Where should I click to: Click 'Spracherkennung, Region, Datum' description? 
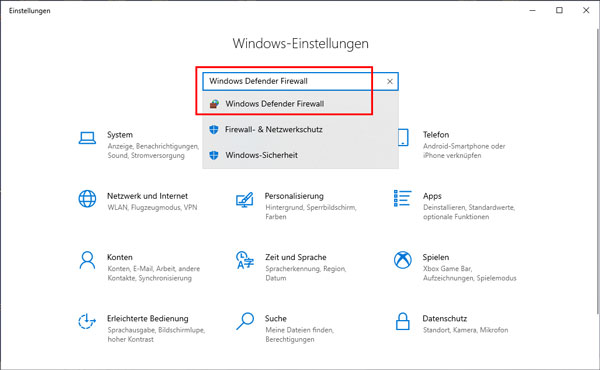tap(306, 273)
